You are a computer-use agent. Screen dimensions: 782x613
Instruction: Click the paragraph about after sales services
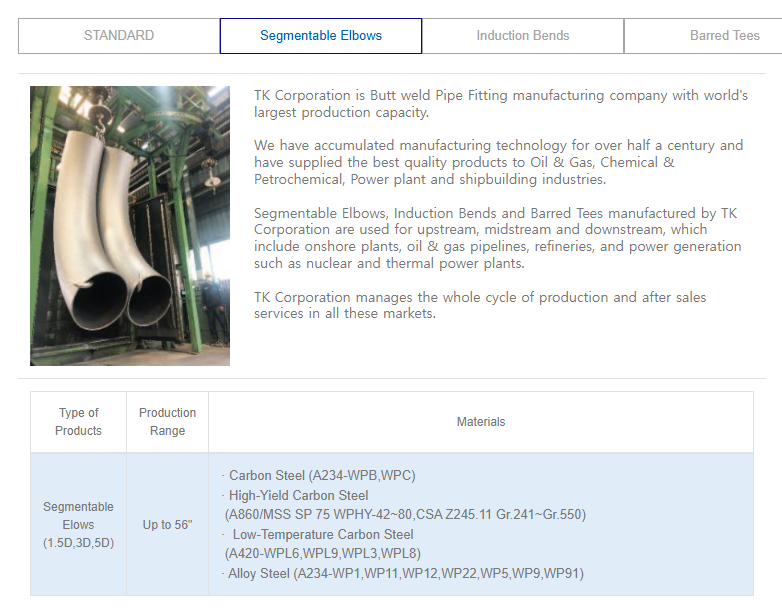click(482, 305)
